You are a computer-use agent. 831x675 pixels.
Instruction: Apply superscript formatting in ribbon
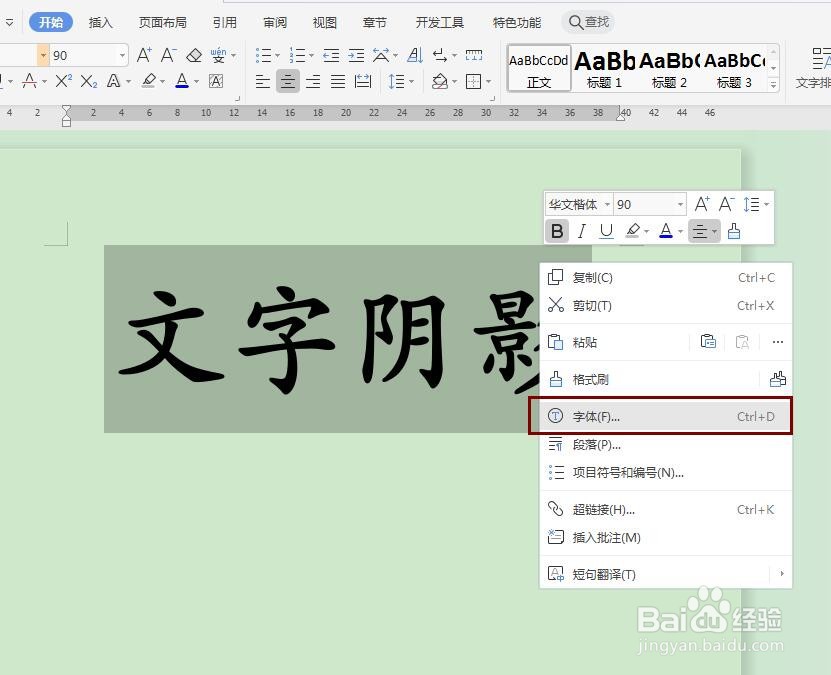(x=64, y=81)
